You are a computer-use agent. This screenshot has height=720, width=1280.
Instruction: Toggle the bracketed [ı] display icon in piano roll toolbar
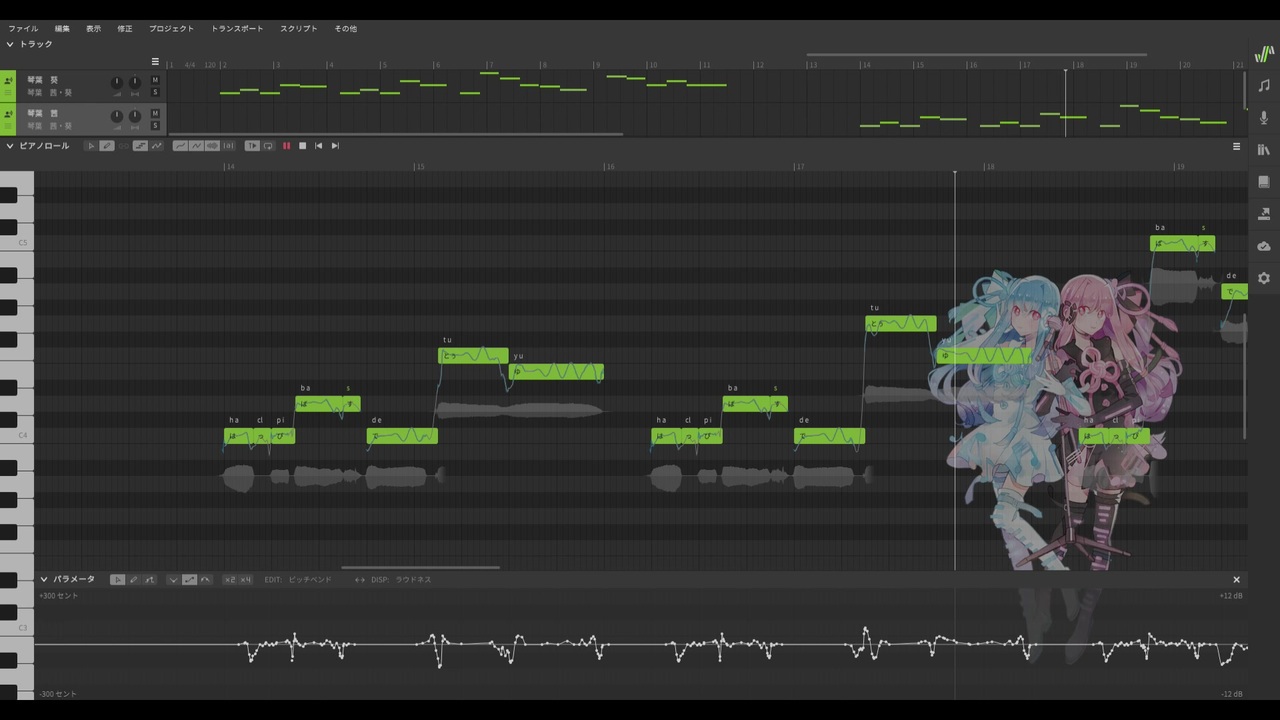[229, 146]
